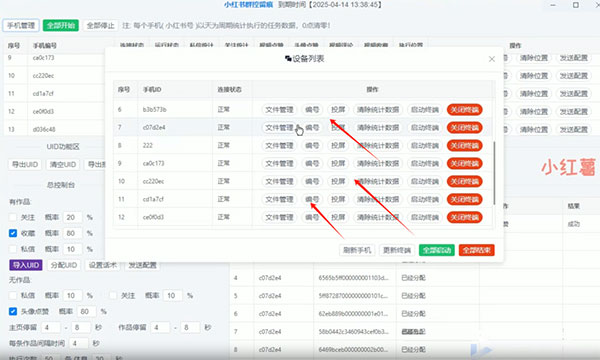600x360 pixels.
Task: Click 发送配置 in main row cc220ec
Action: pyautogui.click(x=574, y=76)
